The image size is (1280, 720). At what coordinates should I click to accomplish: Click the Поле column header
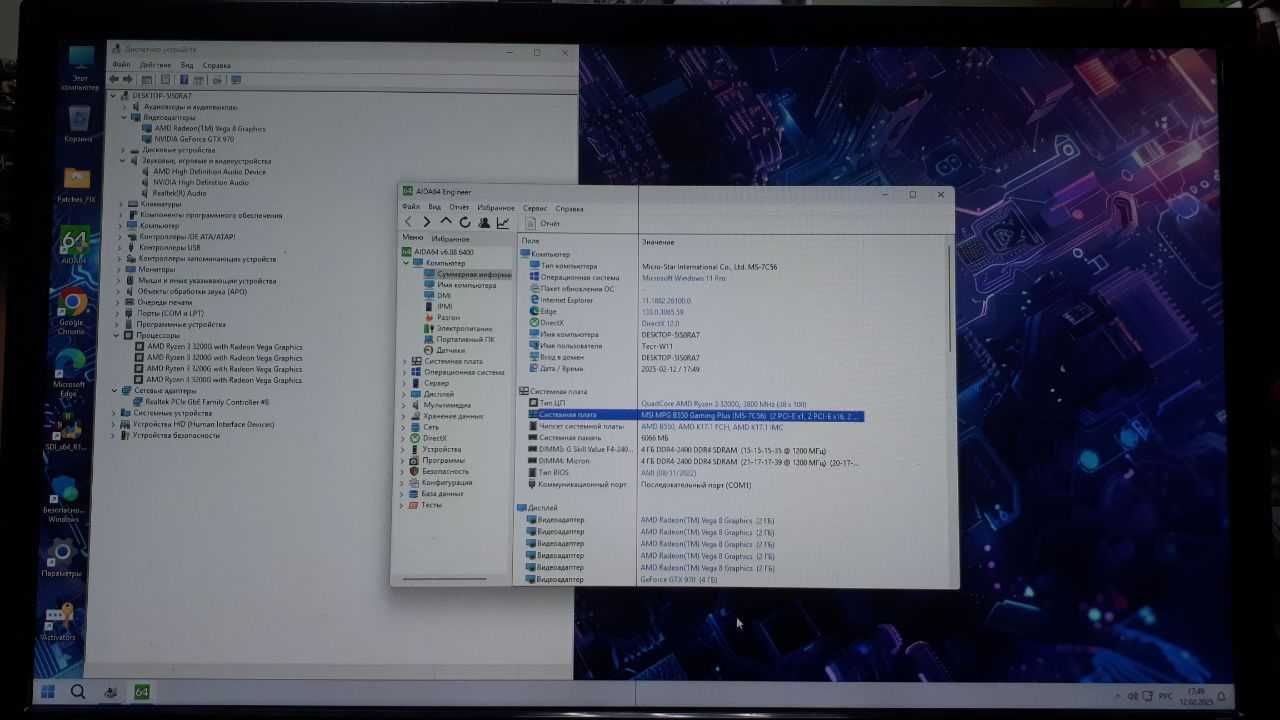point(530,241)
